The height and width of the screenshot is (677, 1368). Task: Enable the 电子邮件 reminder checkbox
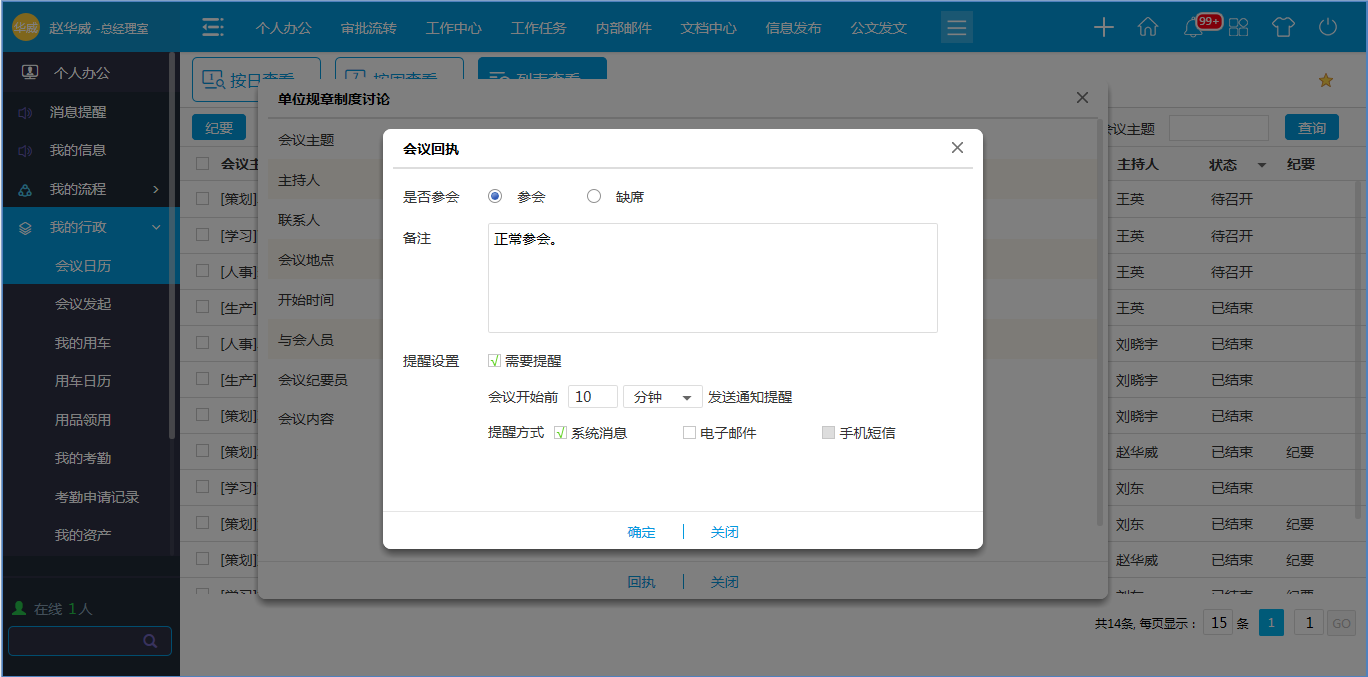tap(688, 431)
